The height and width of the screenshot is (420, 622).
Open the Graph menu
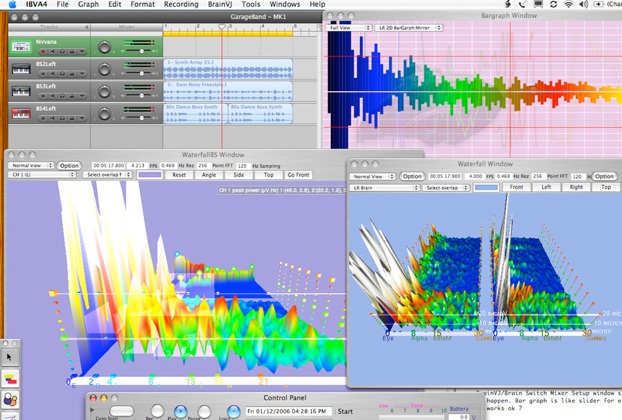88,4
